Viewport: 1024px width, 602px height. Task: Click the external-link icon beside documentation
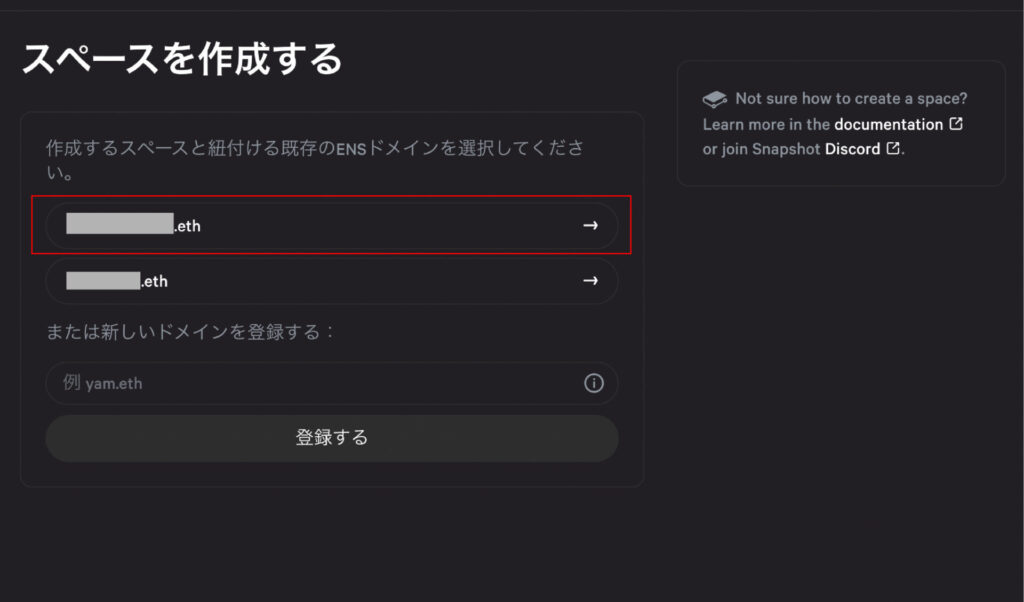click(x=956, y=123)
